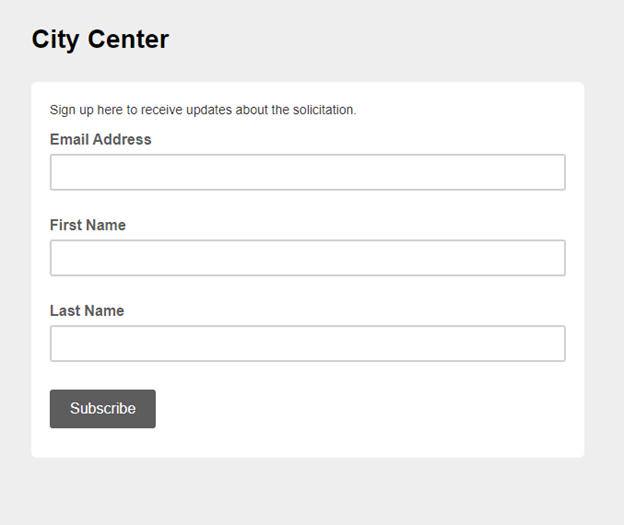
Task: Click the word "Center" in the heading
Action: [x=127, y=39]
